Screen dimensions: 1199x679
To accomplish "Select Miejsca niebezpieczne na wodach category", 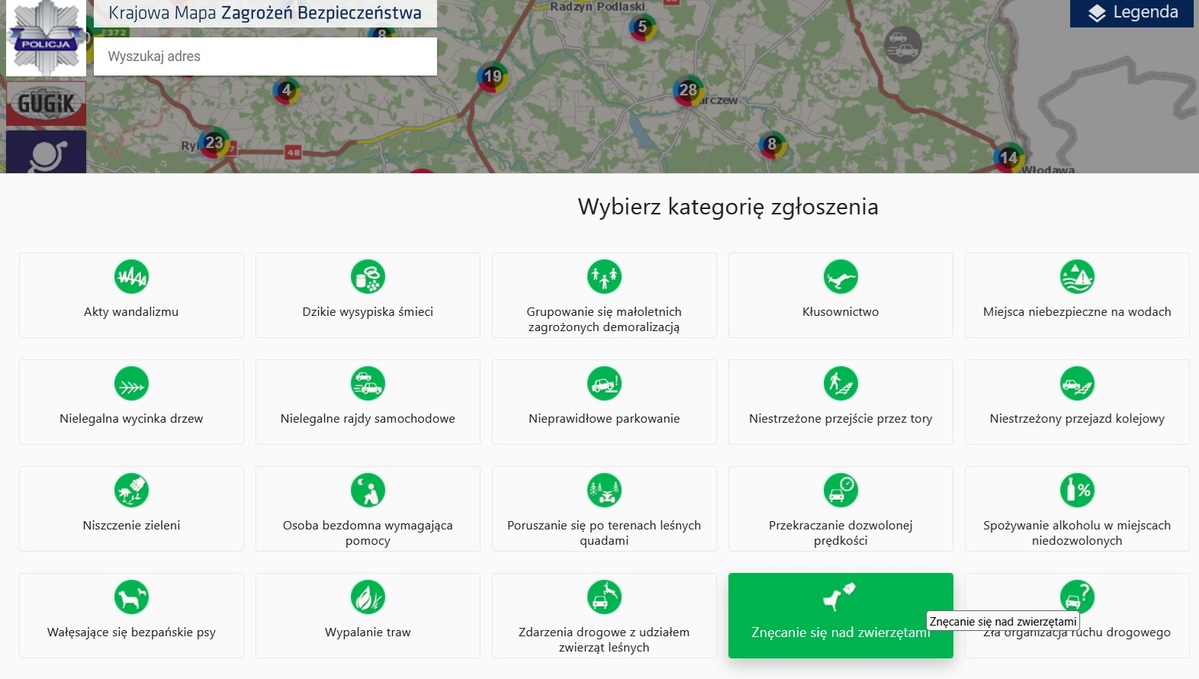I will (x=1077, y=294).
